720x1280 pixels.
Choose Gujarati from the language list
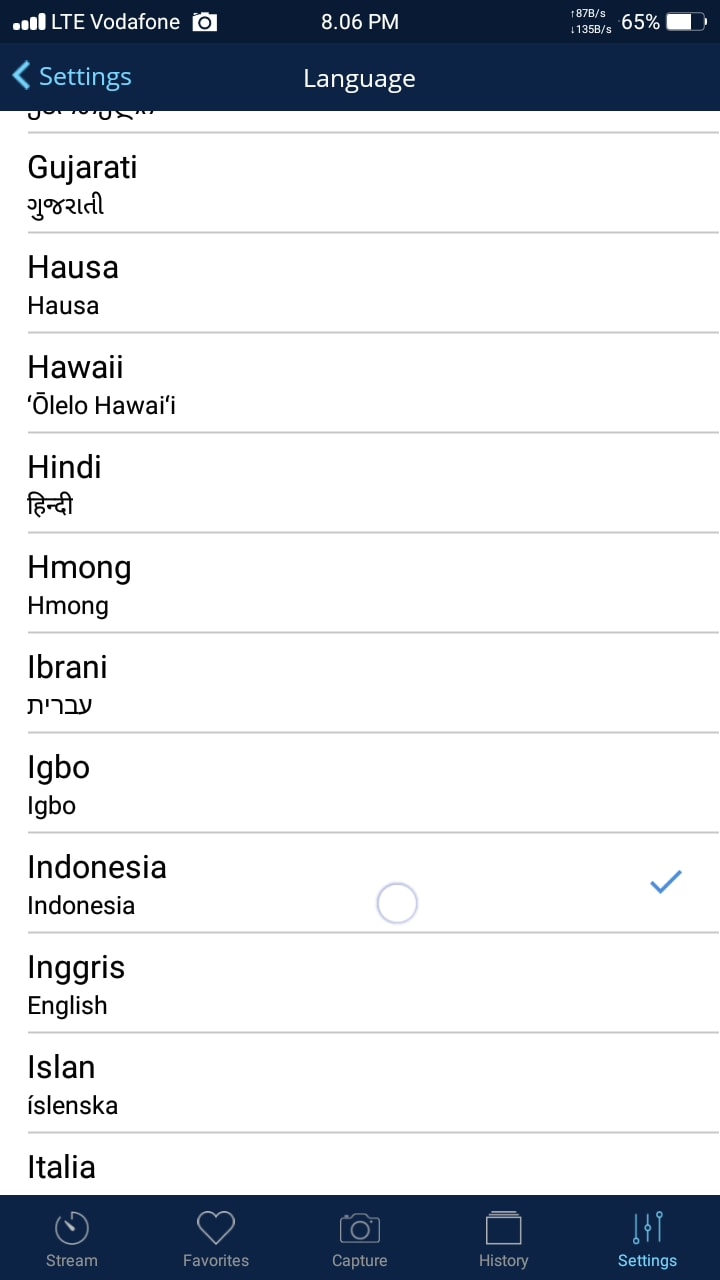[360, 183]
